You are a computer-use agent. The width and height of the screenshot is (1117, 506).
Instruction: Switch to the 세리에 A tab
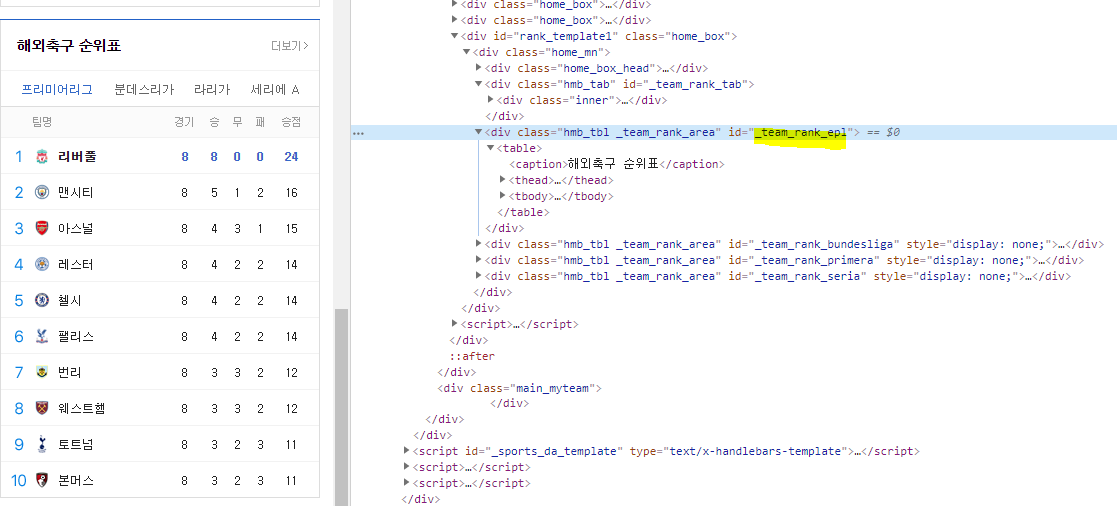point(275,90)
